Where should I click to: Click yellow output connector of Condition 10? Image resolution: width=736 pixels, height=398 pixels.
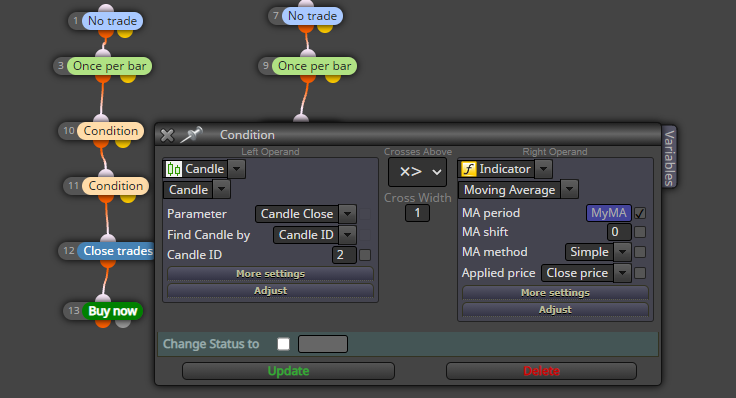click(x=123, y=143)
